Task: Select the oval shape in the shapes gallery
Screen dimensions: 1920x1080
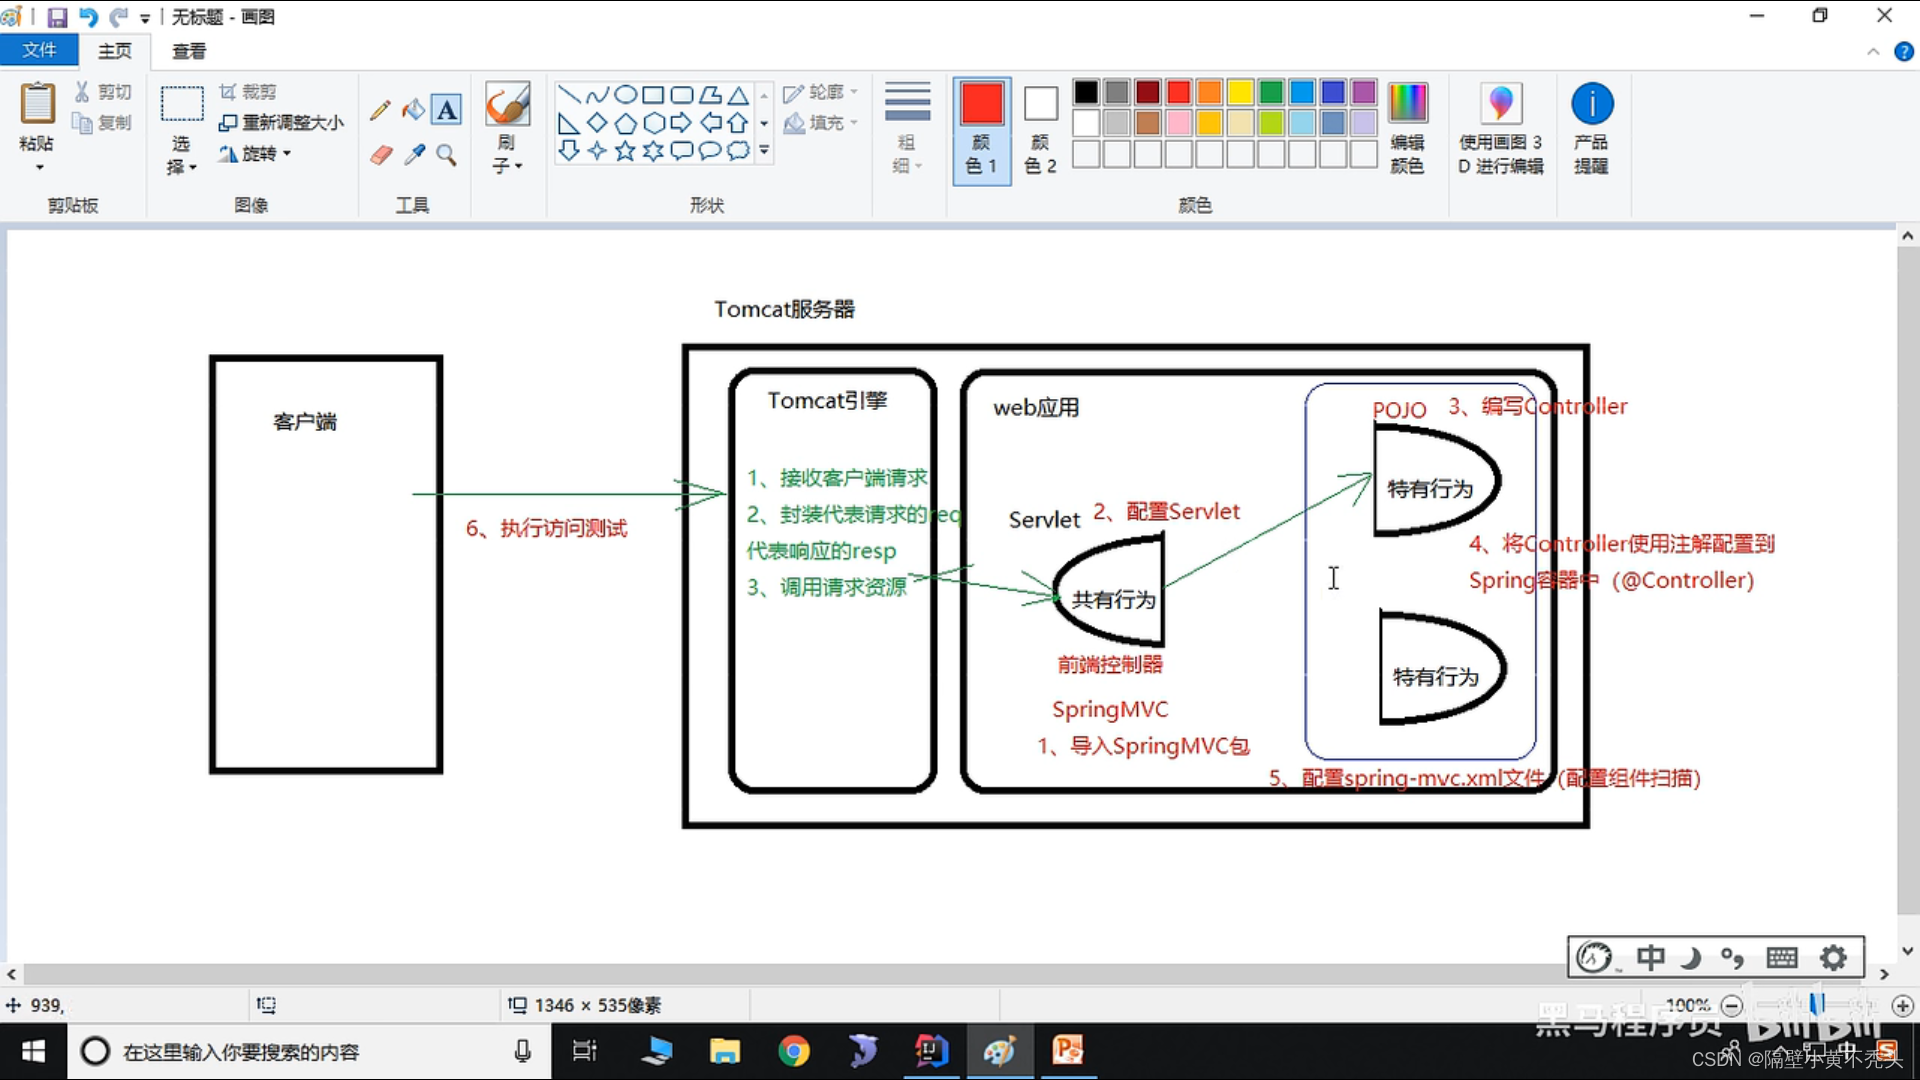Action: pos(625,94)
